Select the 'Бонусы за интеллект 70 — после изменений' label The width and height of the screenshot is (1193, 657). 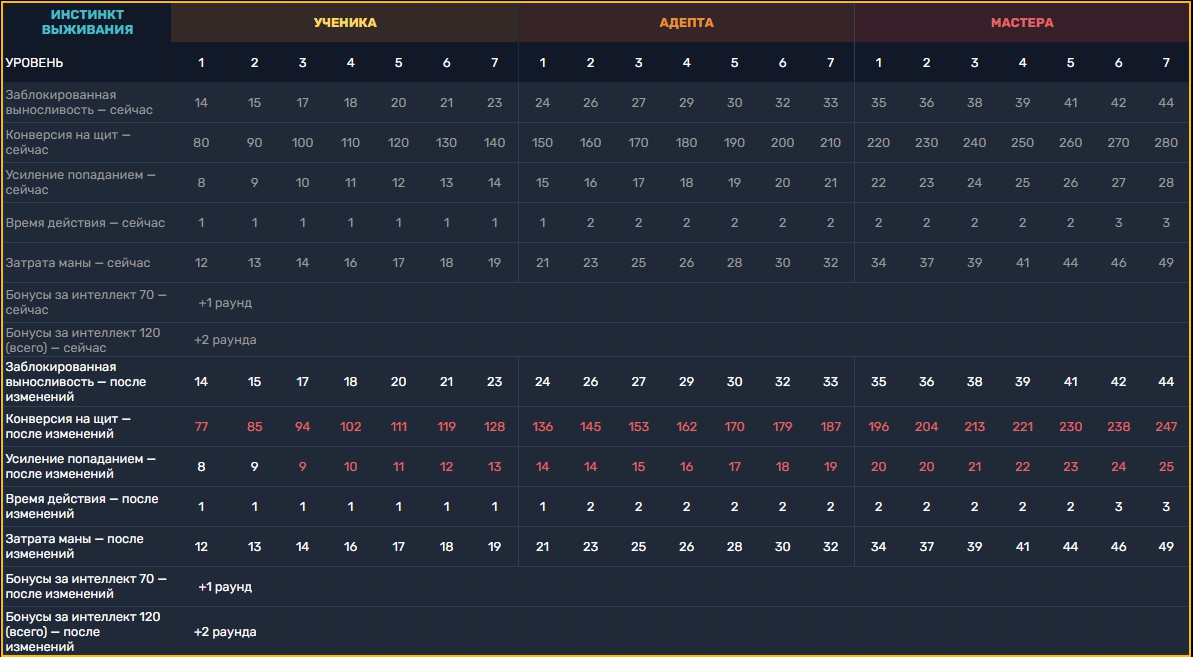[86, 586]
